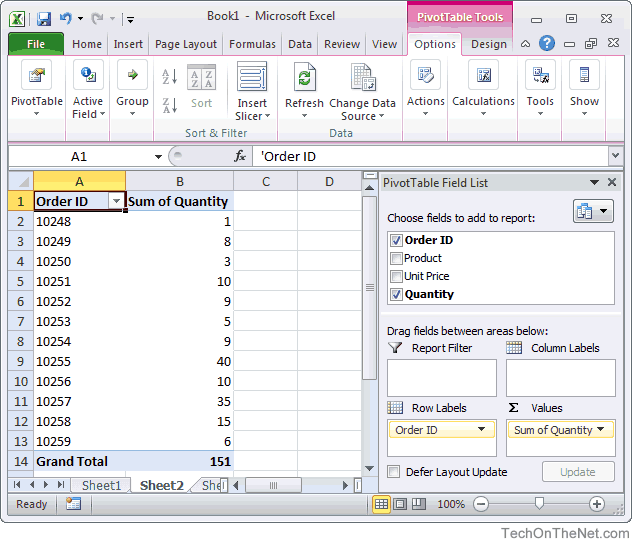This screenshot has width=632, height=548.
Task: Open the PivotTable options icon in ribbon
Action: (x=36, y=75)
